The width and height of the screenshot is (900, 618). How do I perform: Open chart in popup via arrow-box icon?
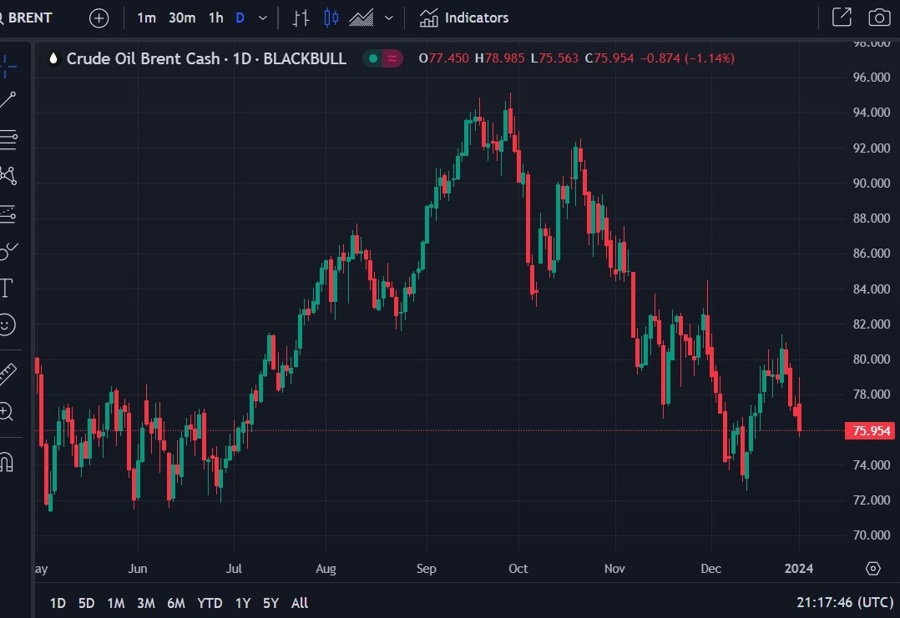842,18
